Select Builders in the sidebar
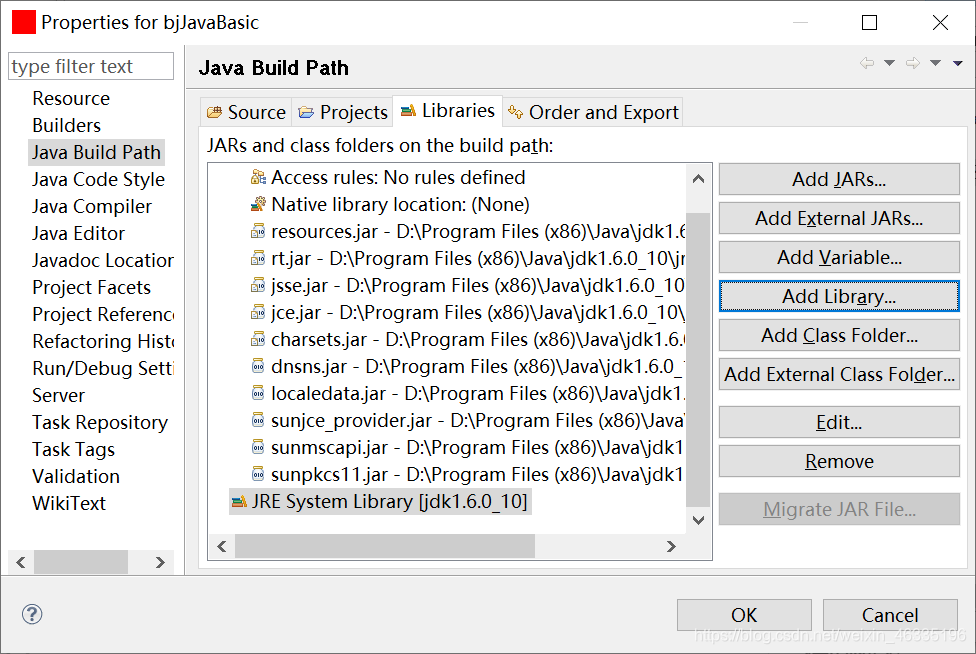The width and height of the screenshot is (976, 654). point(67,125)
